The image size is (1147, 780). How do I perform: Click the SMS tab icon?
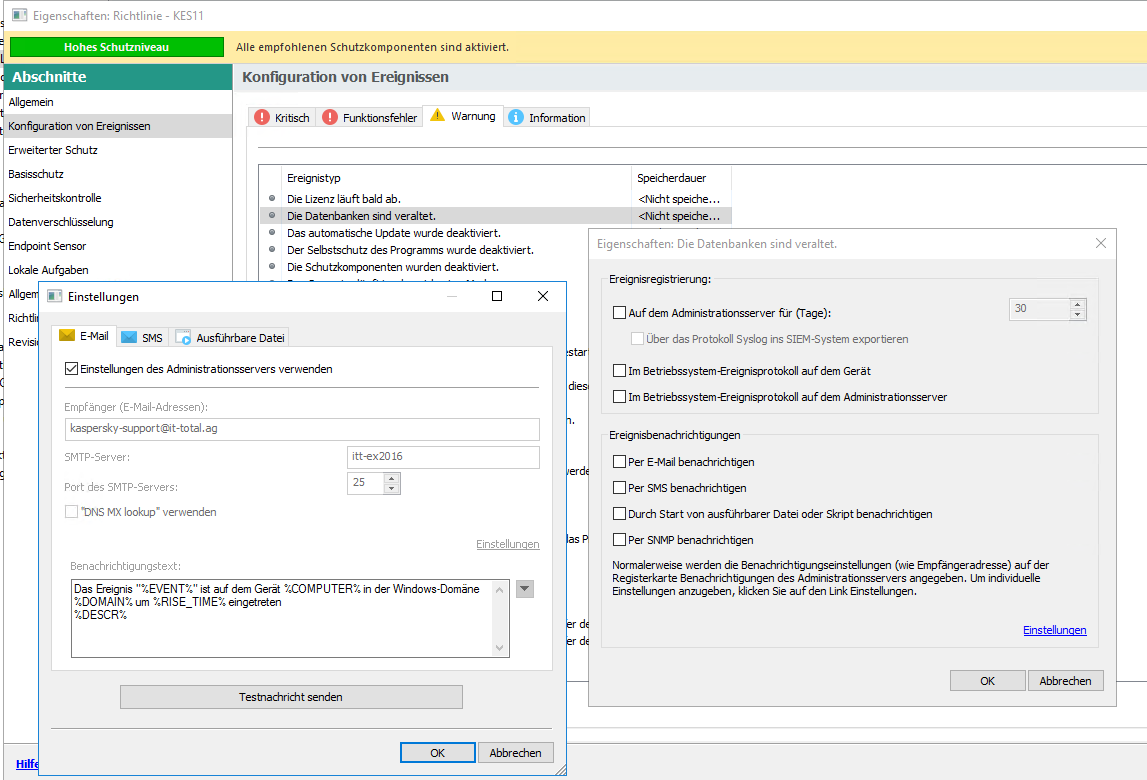click(130, 338)
